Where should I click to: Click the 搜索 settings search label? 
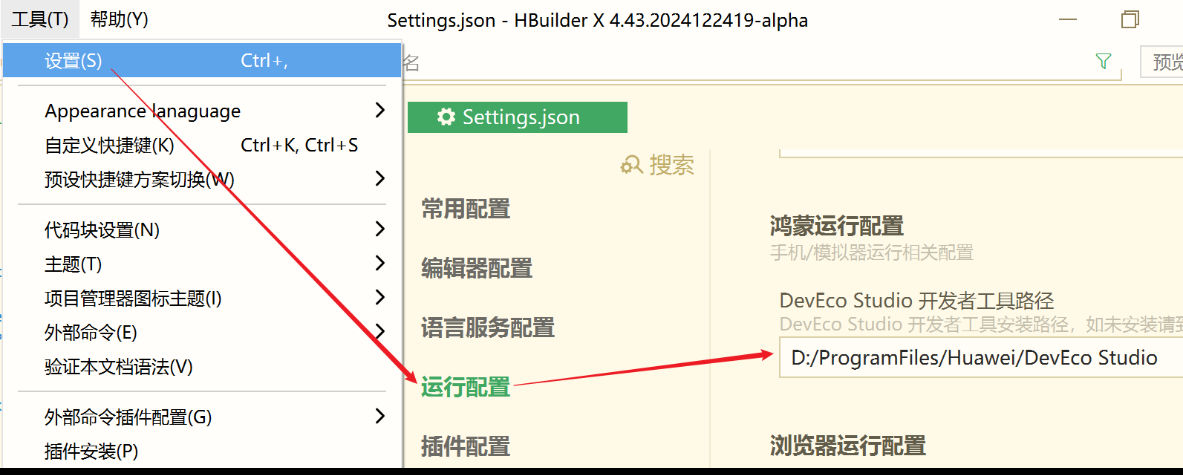point(671,164)
